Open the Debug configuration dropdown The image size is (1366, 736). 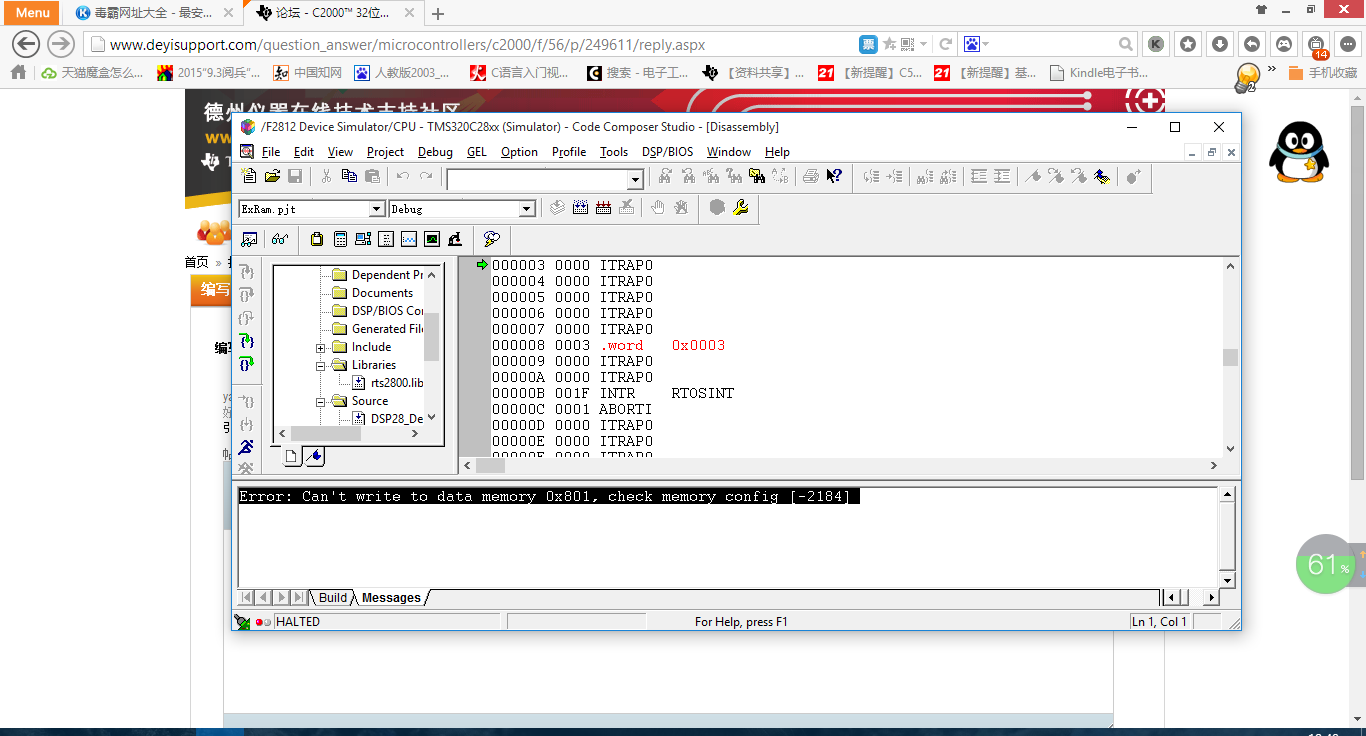[527, 209]
